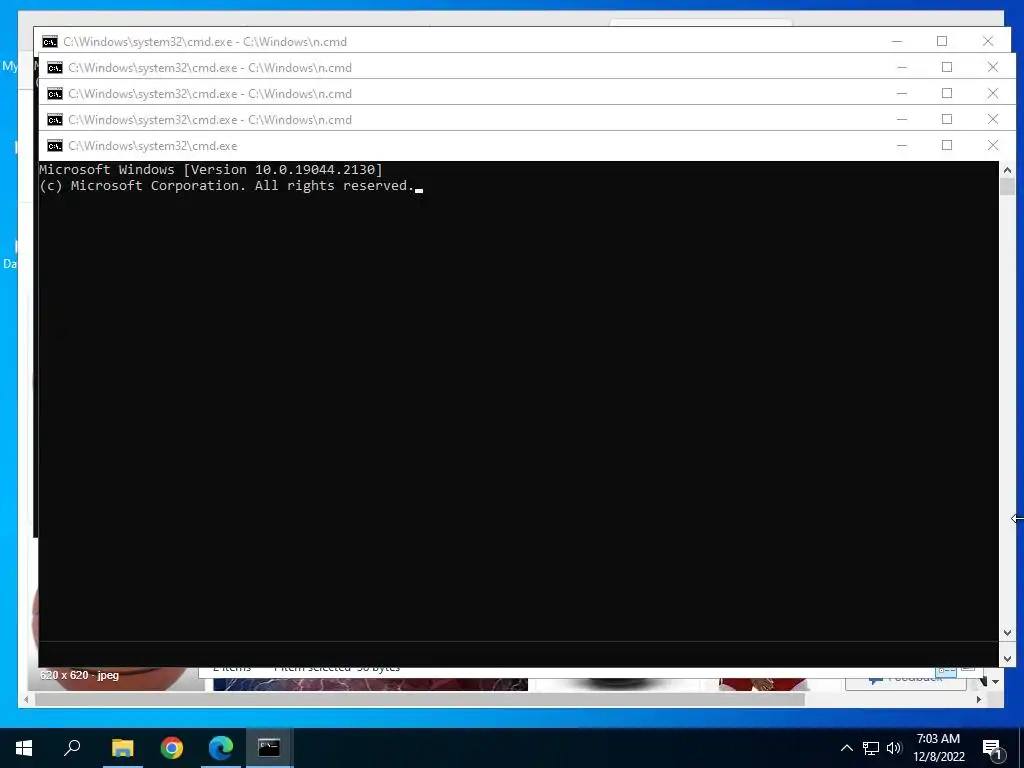1024x768 pixels.
Task: Open the network status tray icon
Action: [871, 748]
